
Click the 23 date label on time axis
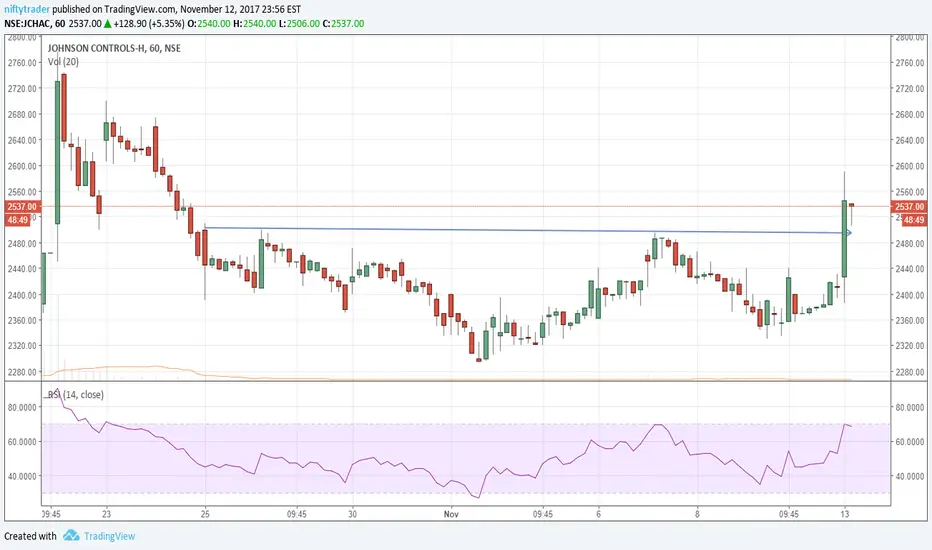pyautogui.click(x=106, y=514)
